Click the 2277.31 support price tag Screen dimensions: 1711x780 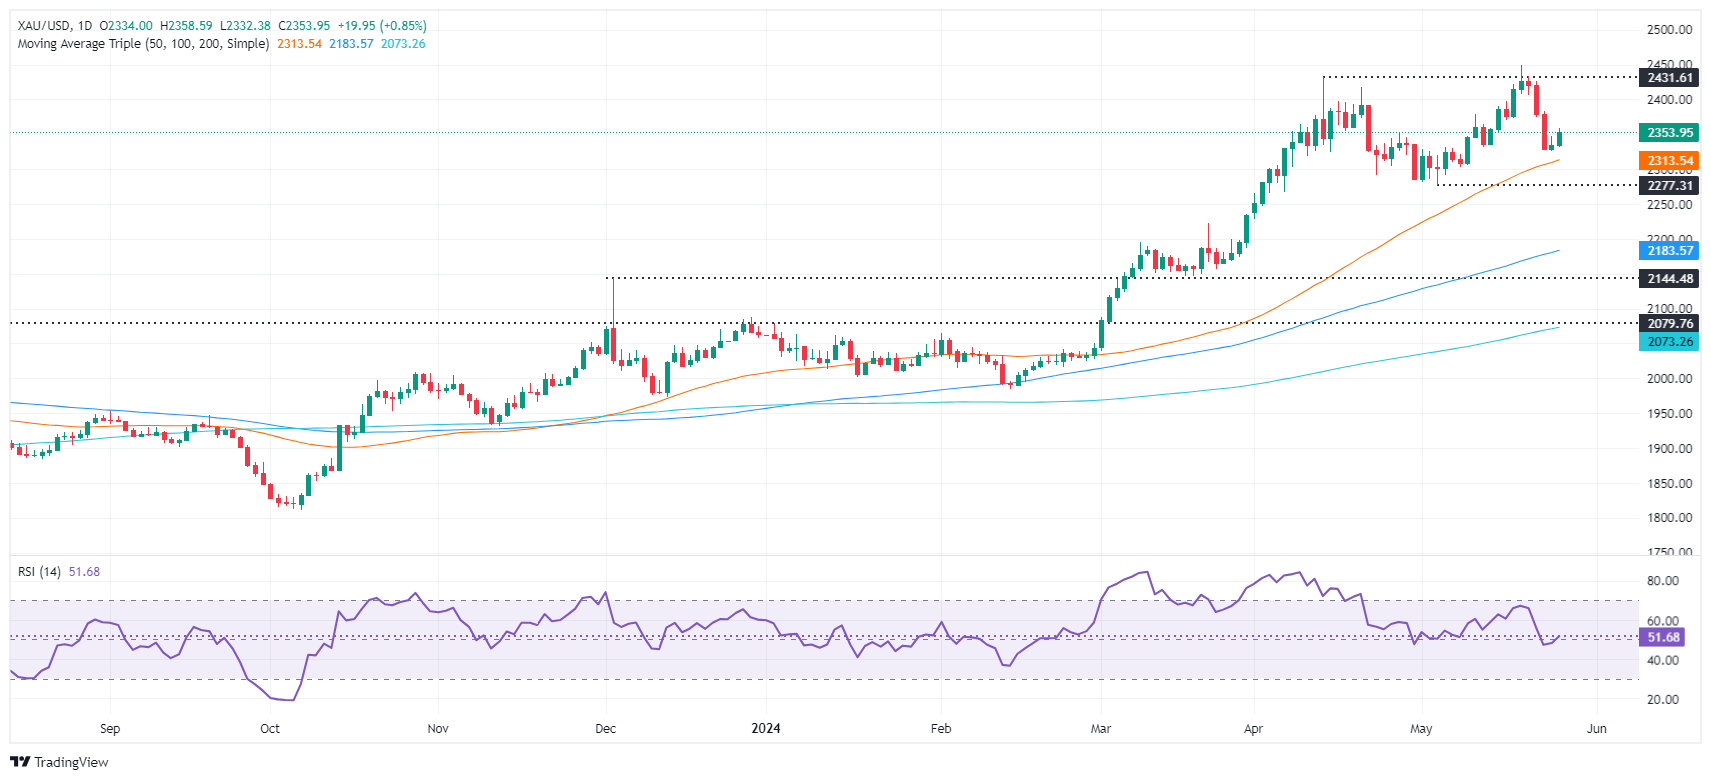(x=1670, y=186)
